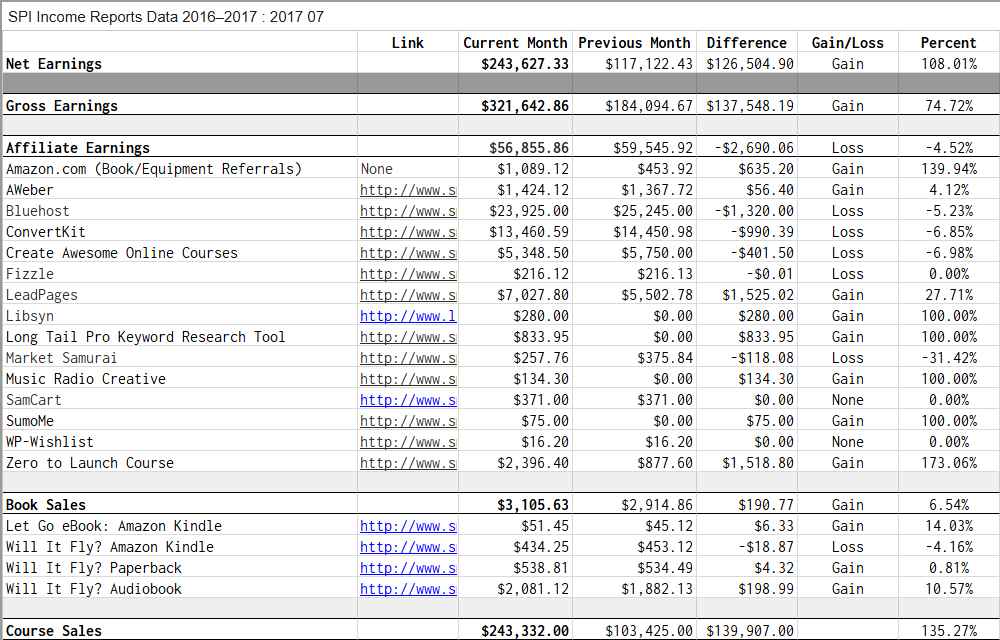Select the $117,122.43 previous month cell
Image resolution: width=1000 pixels, height=640 pixels.
pos(649,64)
